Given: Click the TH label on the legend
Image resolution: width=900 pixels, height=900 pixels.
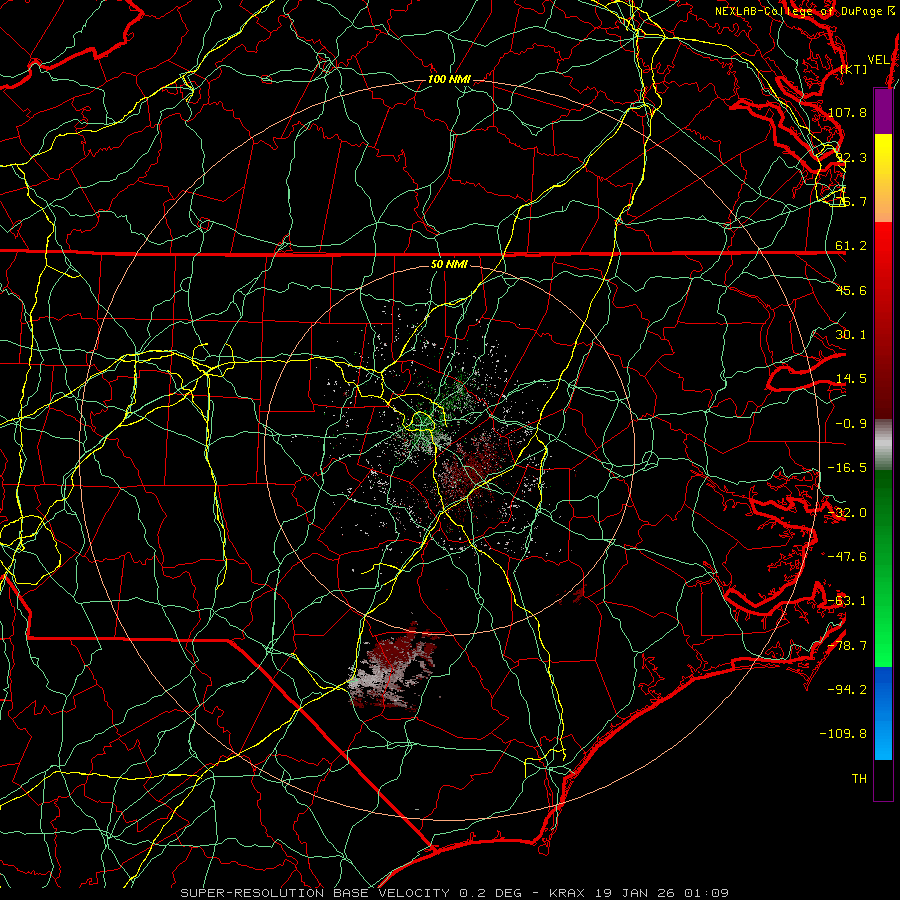Looking at the screenshot, I should (x=859, y=779).
